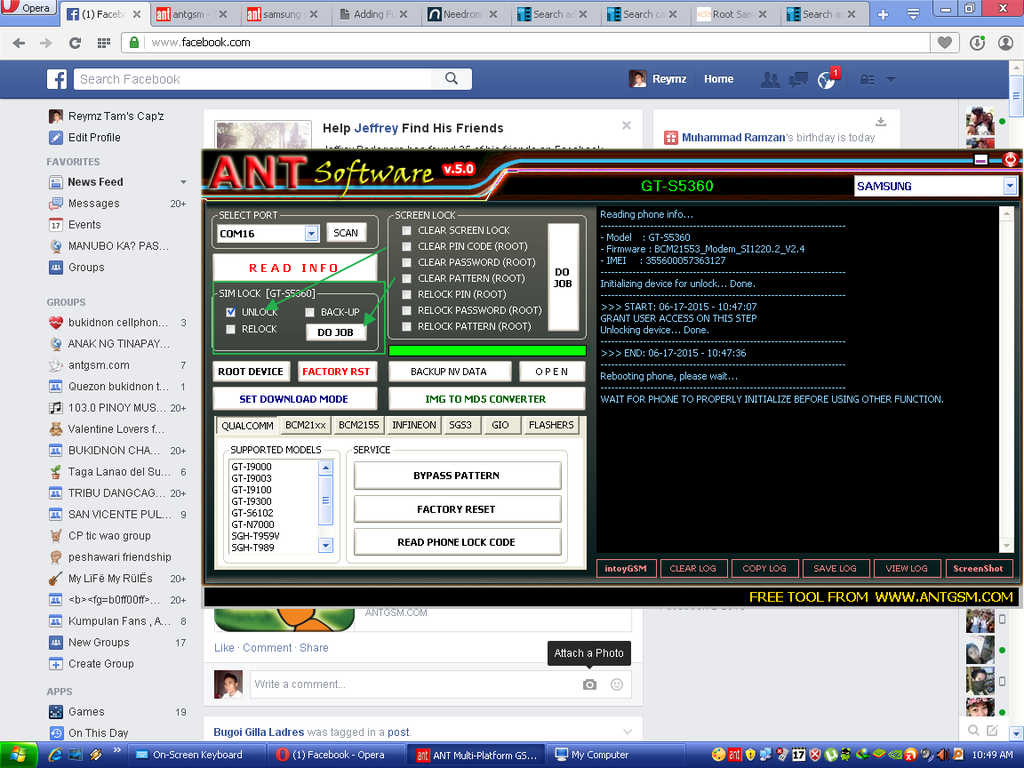This screenshot has width=1024, height=768.
Task: Enable the CLEAR PATTERN (ROOT) checkbox
Action: click(x=406, y=278)
